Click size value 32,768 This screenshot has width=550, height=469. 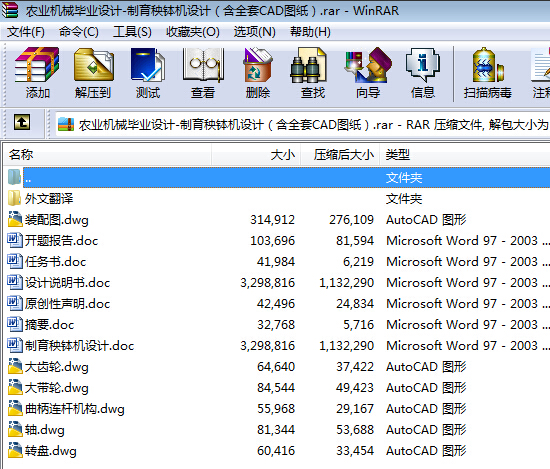click(x=276, y=325)
